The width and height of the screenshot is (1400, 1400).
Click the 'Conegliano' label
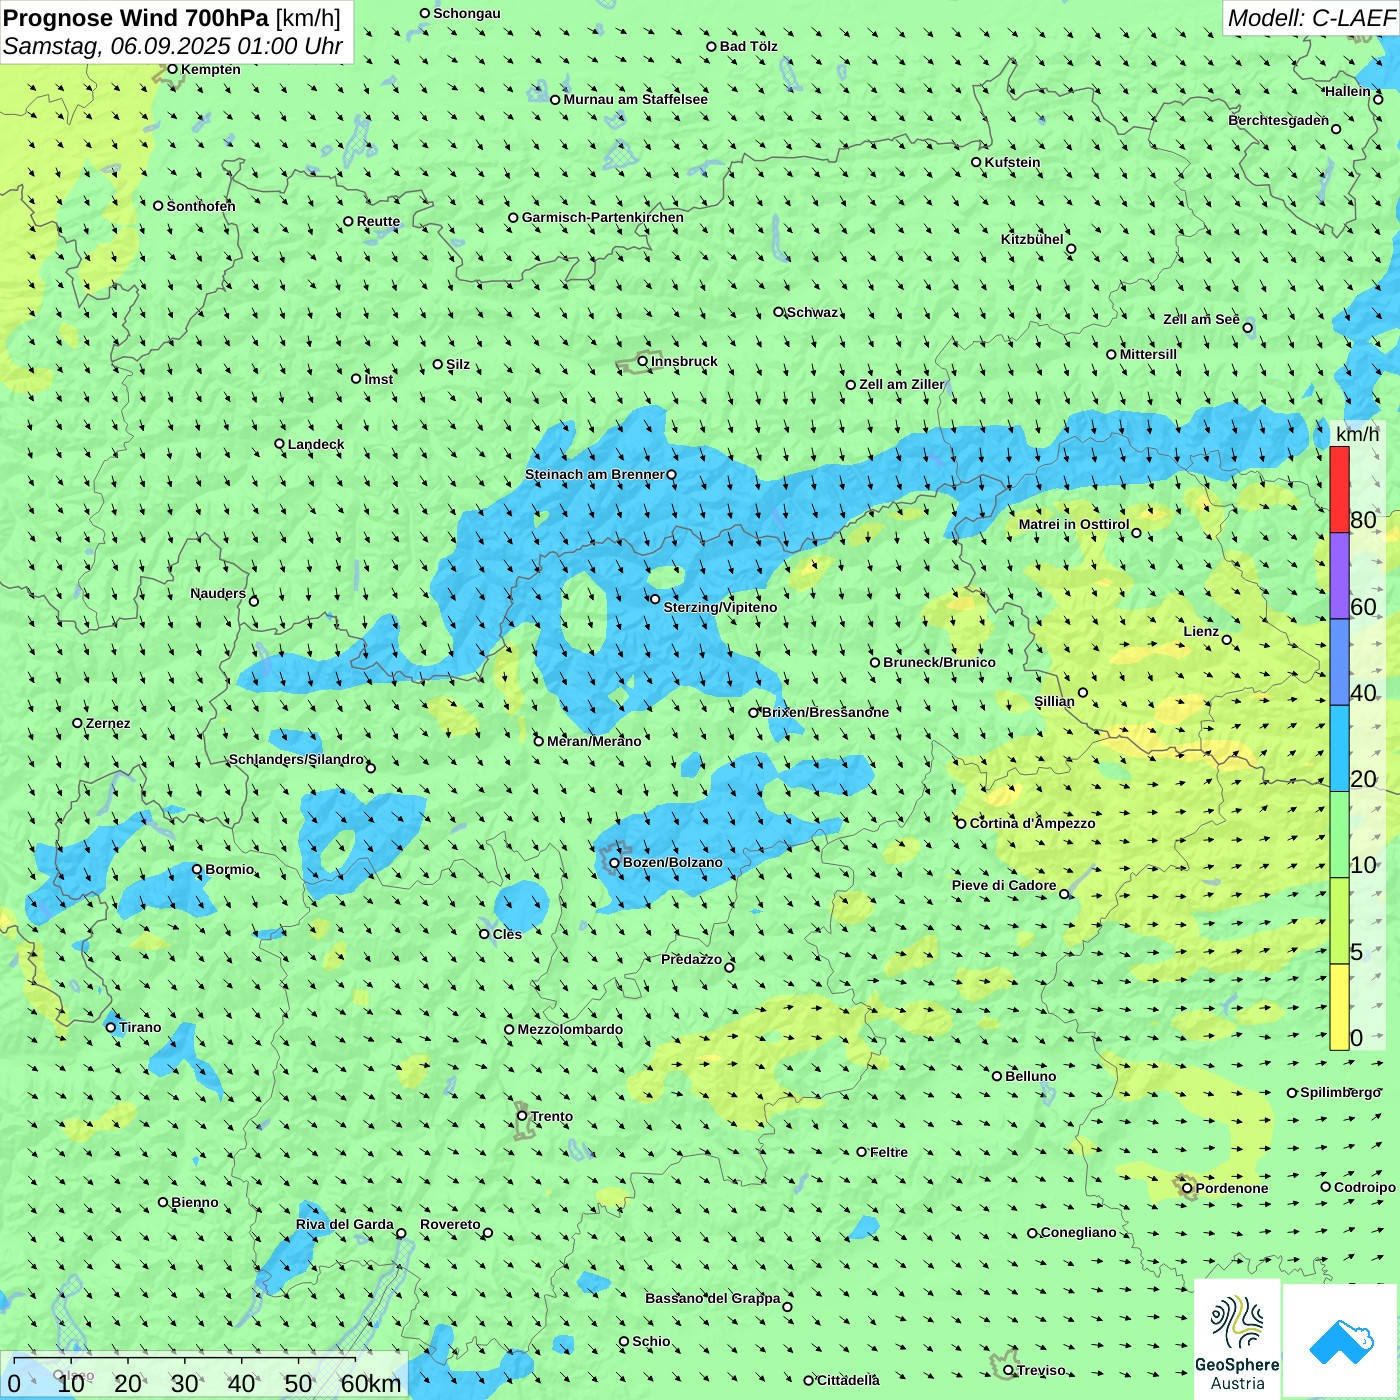pyautogui.click(x=1078, y=1232)
